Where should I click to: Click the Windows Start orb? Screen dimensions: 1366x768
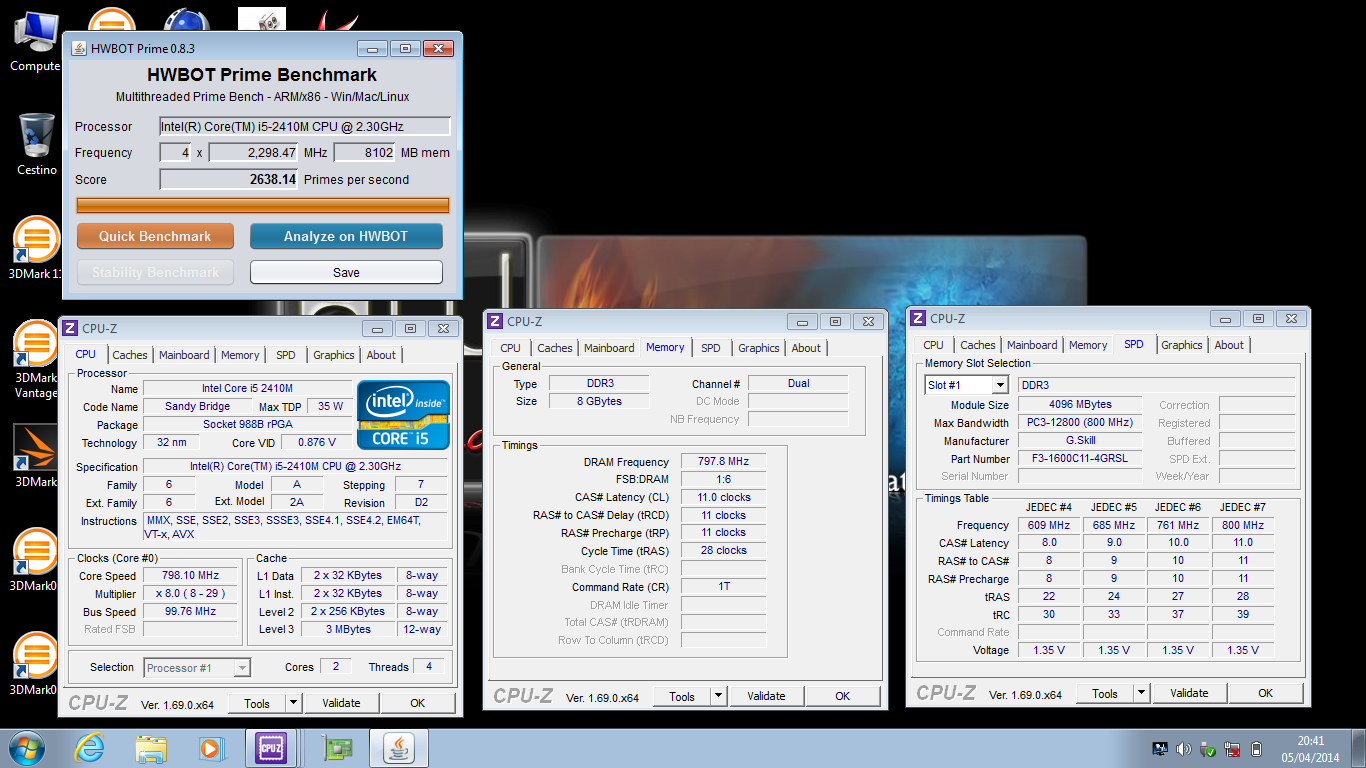coord(27,748)
